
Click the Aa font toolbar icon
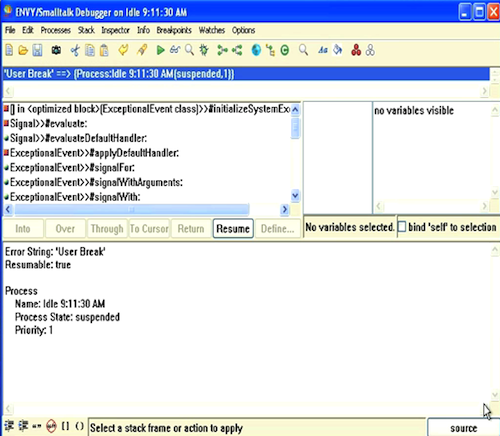point(322,51)
